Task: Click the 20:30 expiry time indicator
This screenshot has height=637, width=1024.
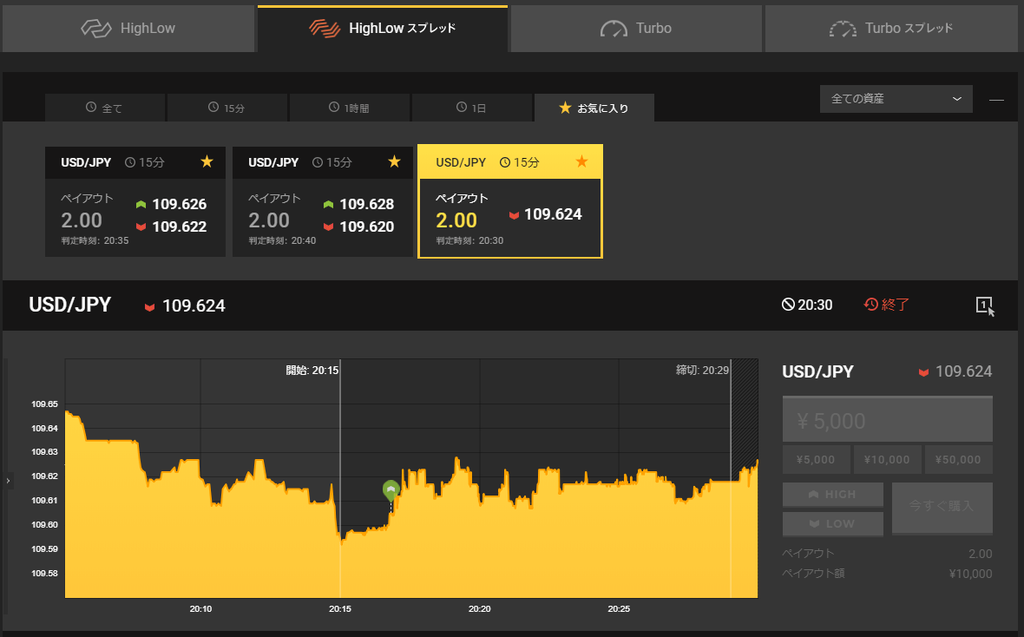Action: pyautogui.click(x=807, y=304)
